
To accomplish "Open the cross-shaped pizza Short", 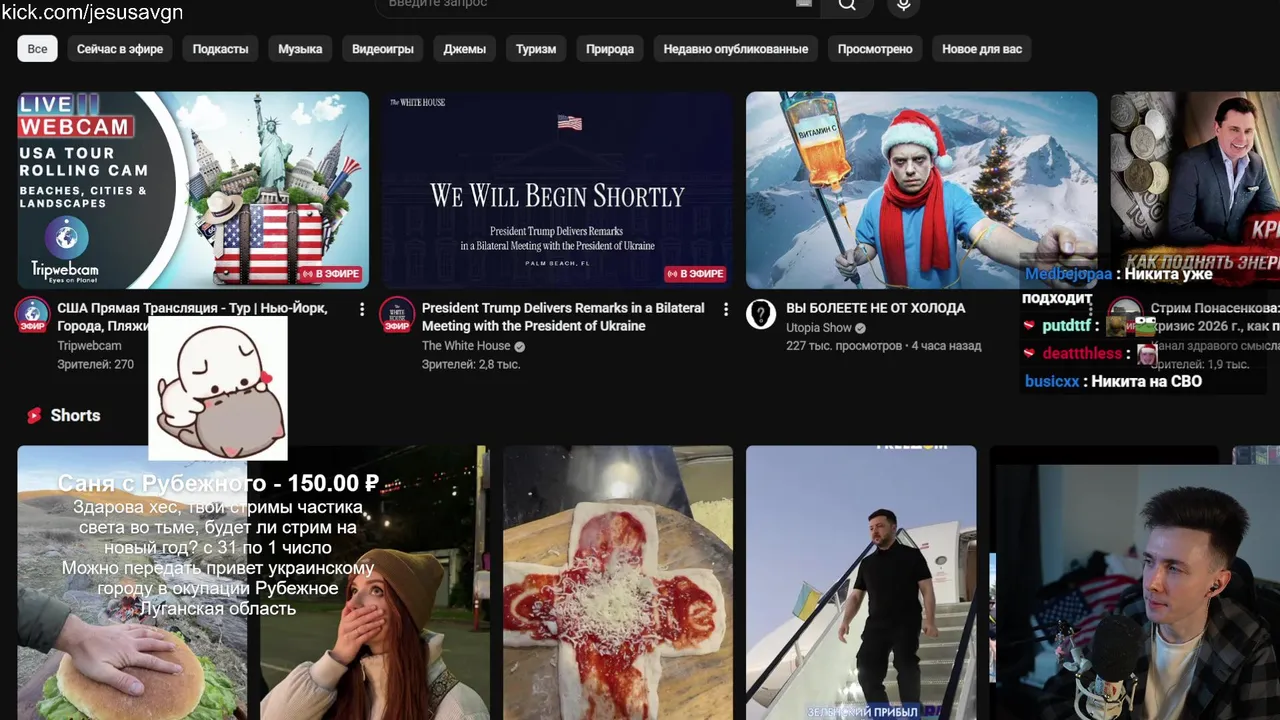I will pyautogui.click(x=618, y=583).
